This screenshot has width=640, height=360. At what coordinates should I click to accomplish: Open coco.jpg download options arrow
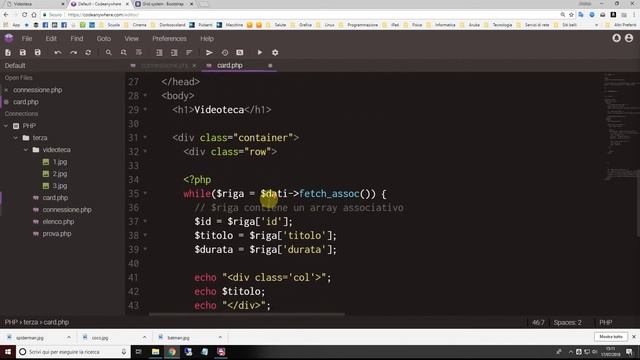(144, 338)
